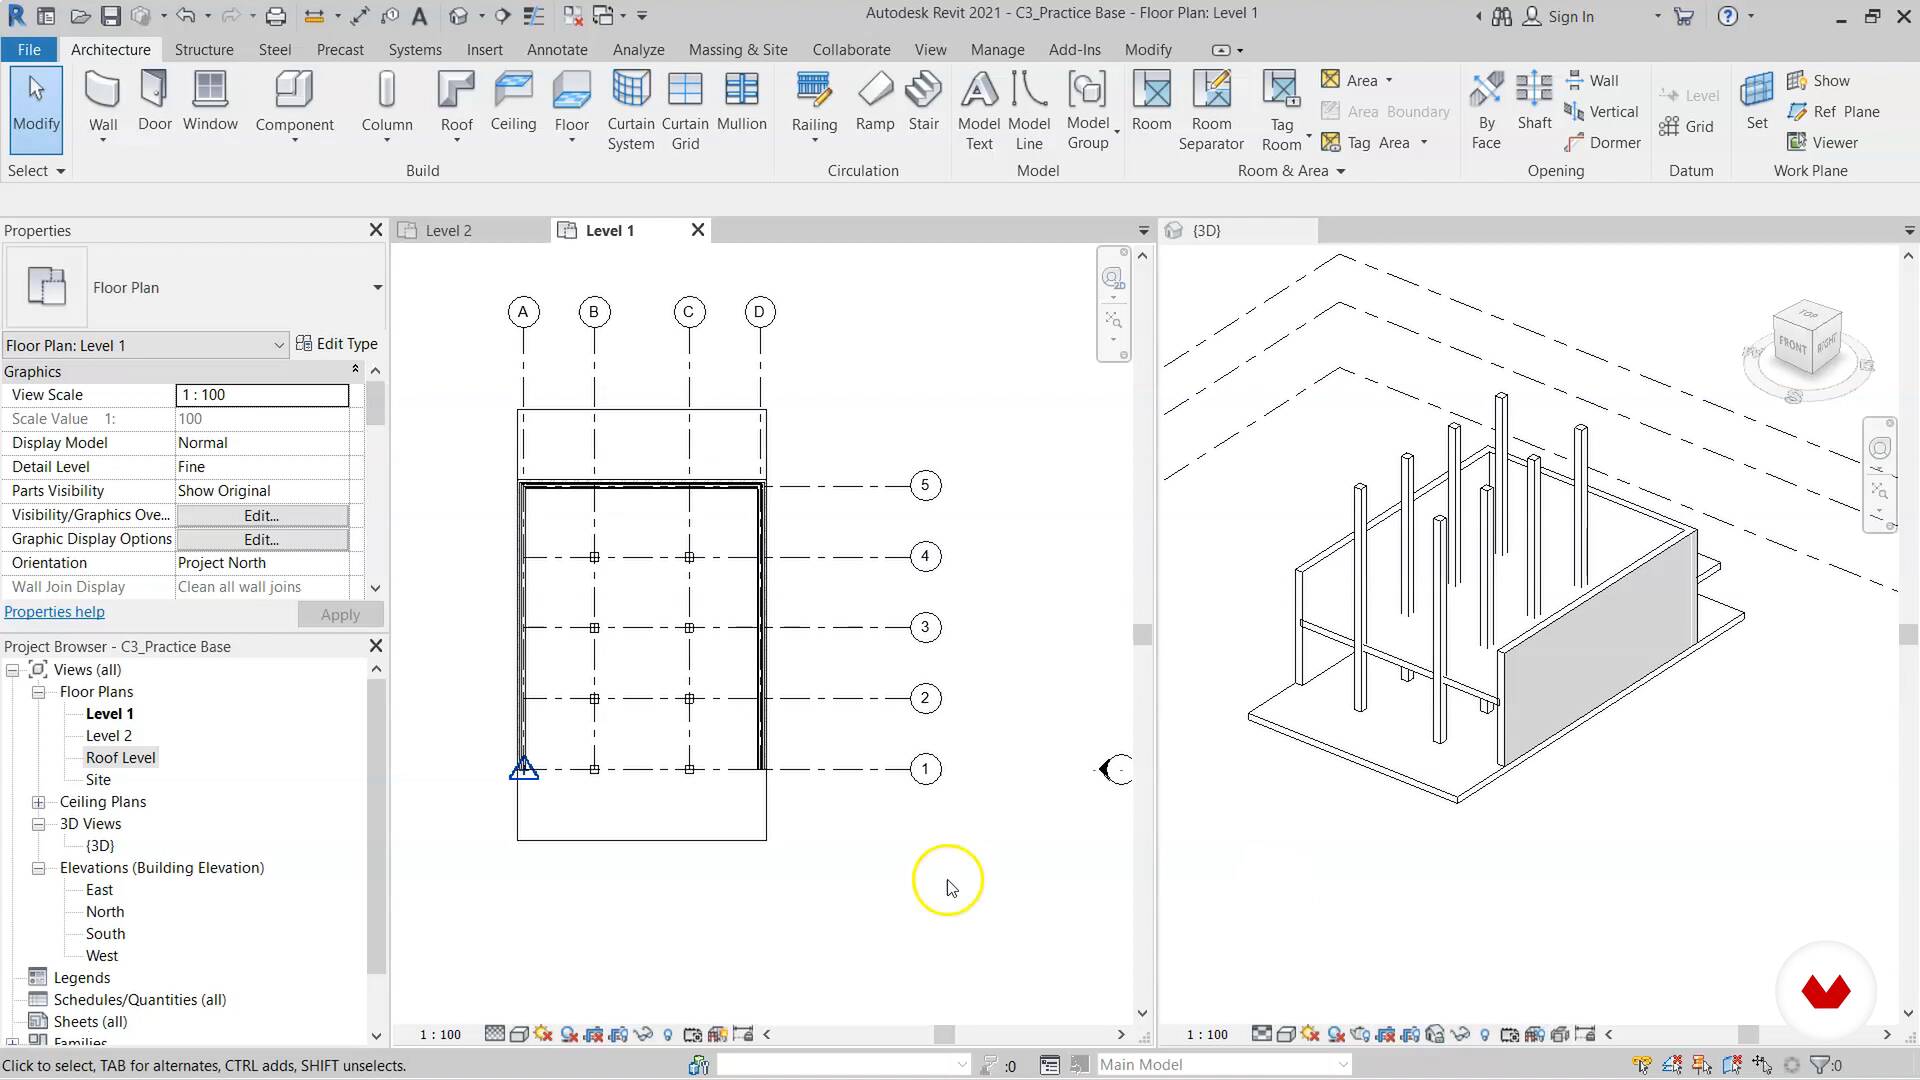Switch to the Structure ribbon tab
This screenshot has width=1920, height=1080.
click(x=204, y=49)
